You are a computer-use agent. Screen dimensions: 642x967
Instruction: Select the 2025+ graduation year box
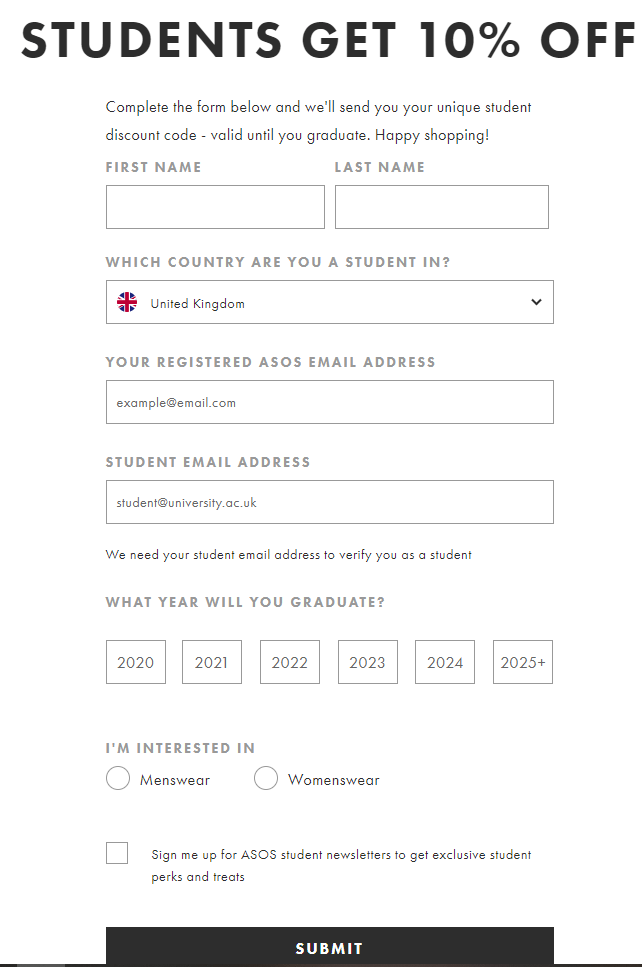click(523, 662)
